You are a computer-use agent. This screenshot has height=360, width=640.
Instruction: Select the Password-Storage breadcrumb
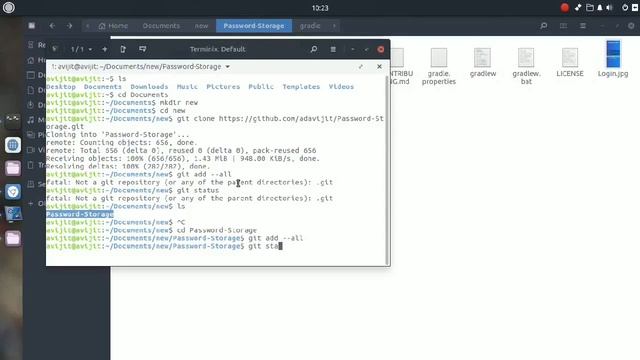click(x=254, y=26)
